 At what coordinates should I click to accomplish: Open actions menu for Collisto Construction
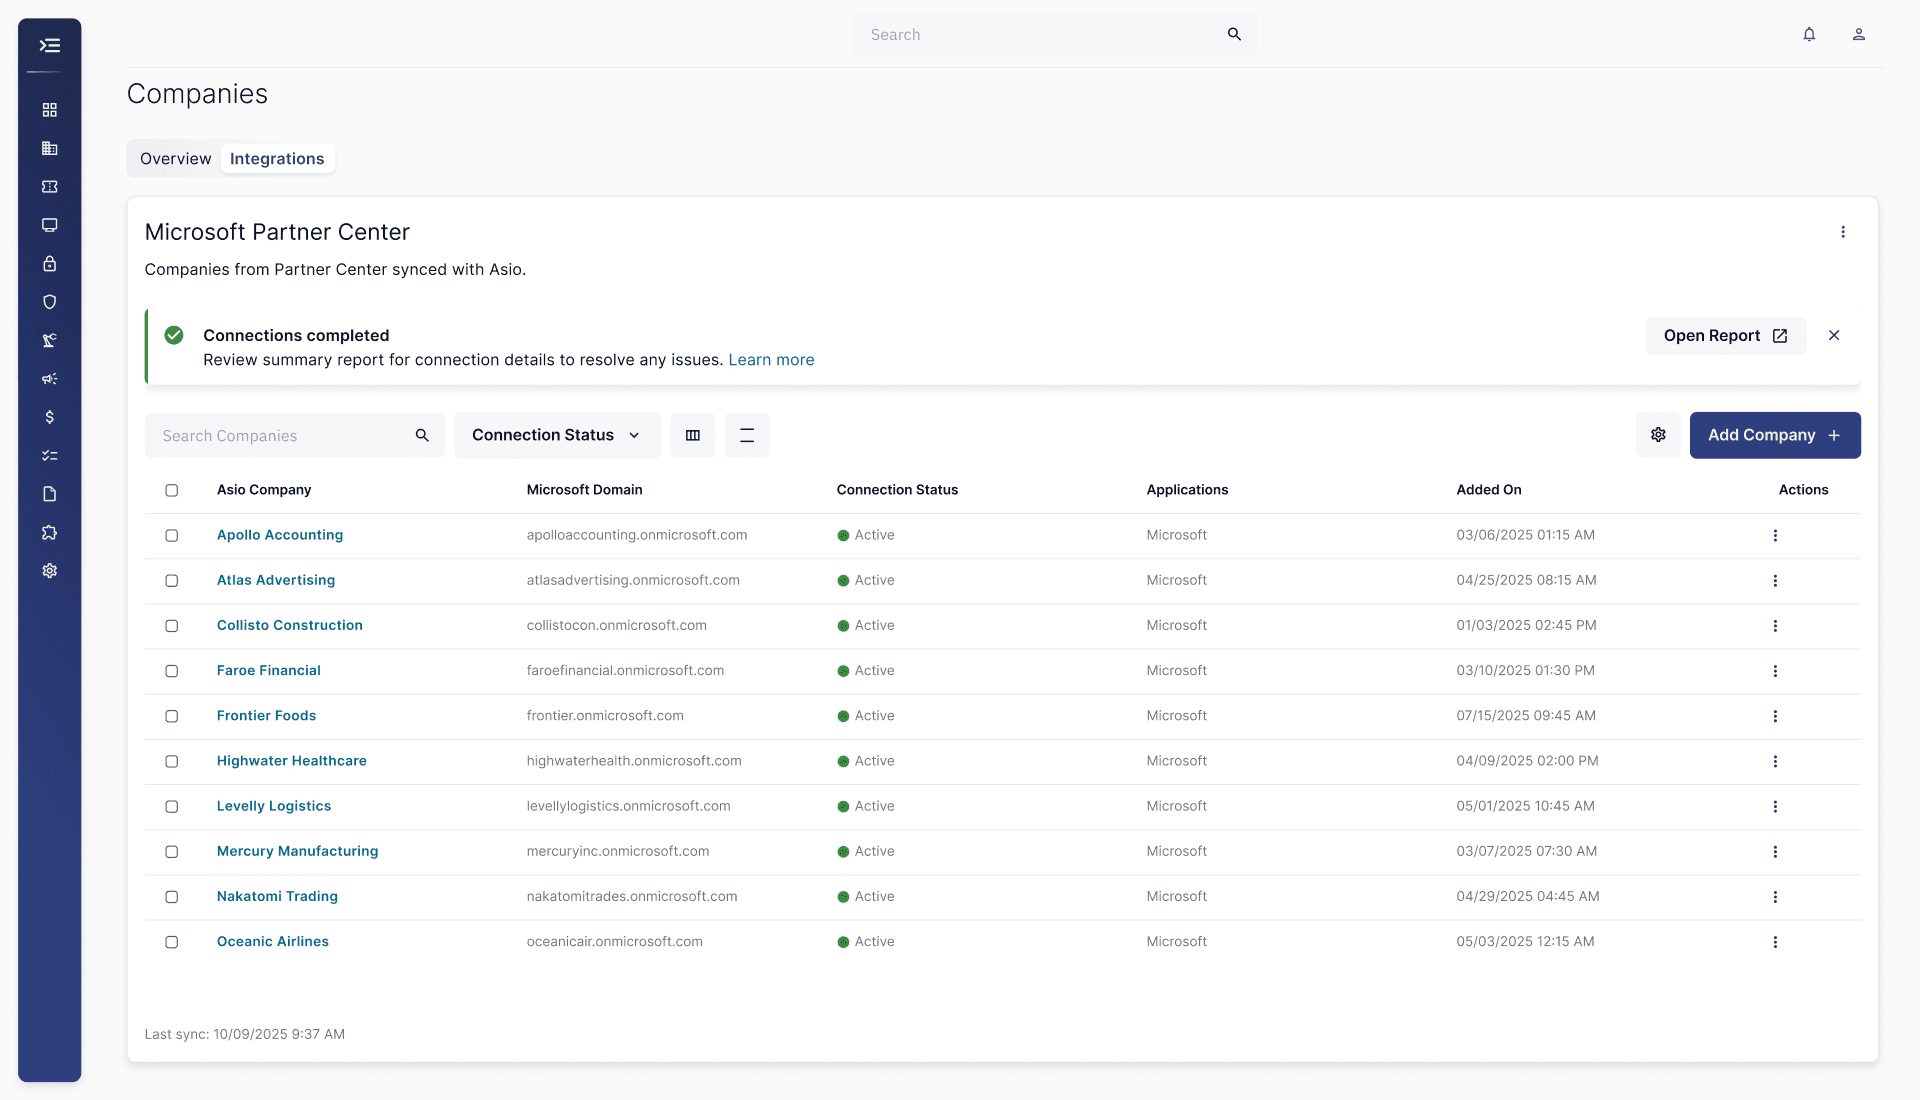click(x=1775, y=626)
